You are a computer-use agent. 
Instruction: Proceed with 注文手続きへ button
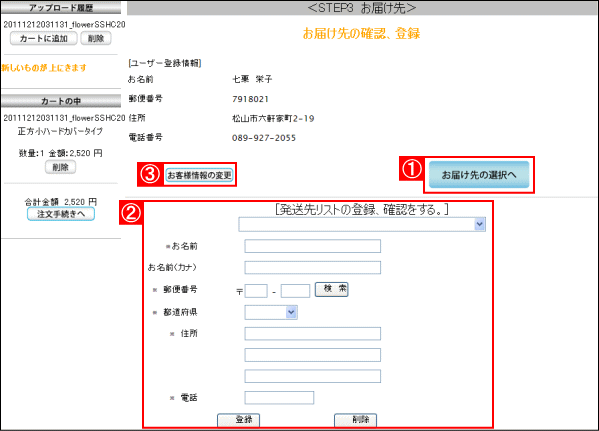(x=61, y=214)
